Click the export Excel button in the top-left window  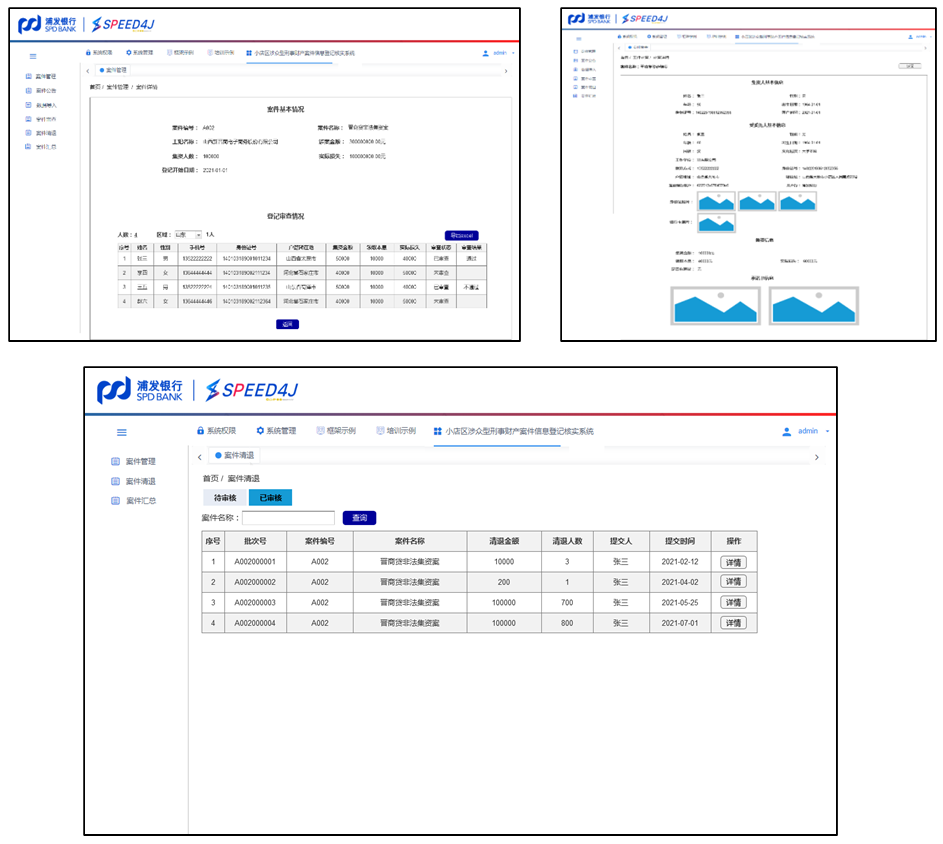point(461,236)
